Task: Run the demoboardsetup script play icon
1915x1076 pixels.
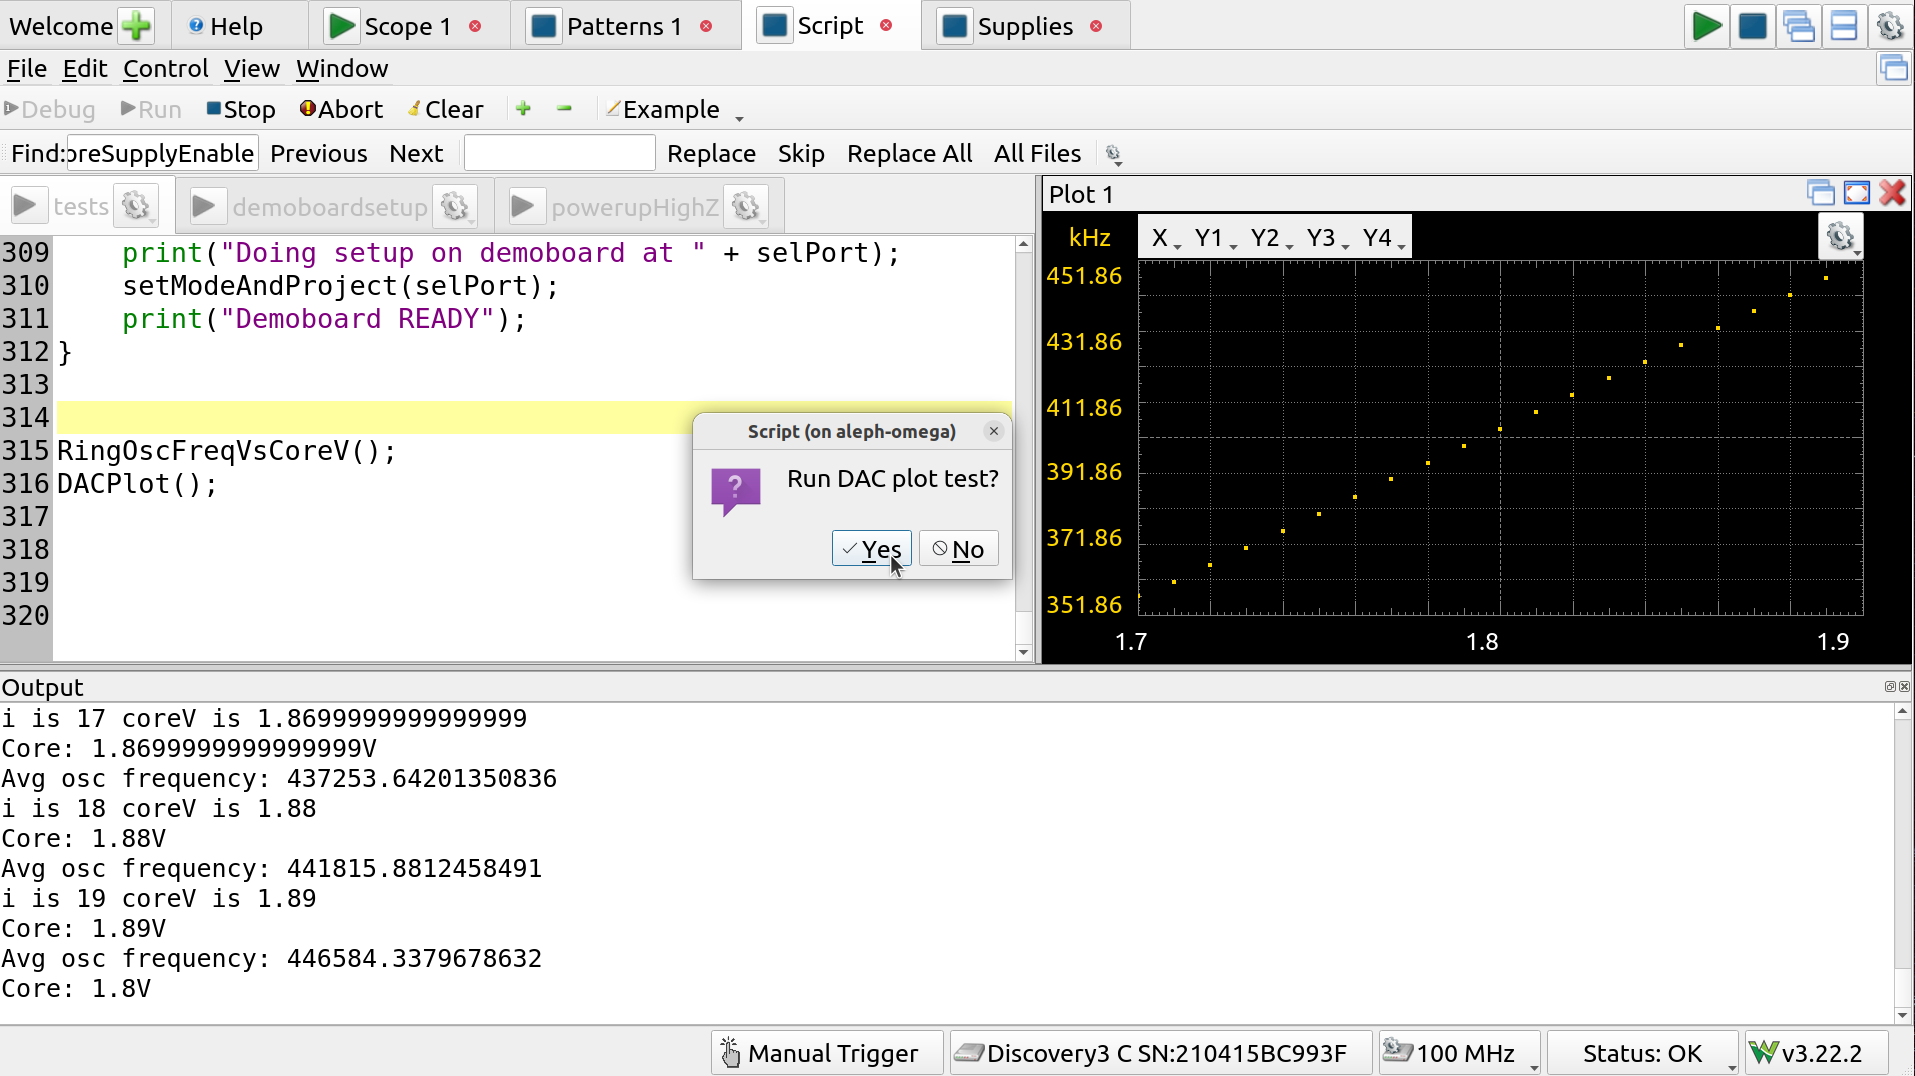Action: (x=204, y=207)
